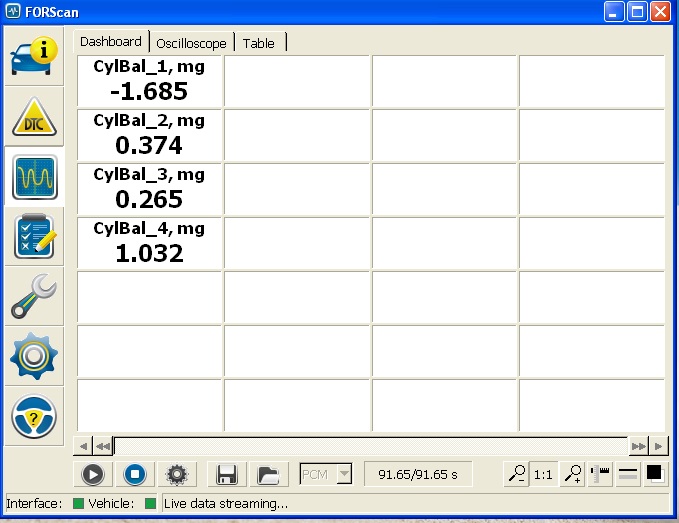Screen dimensions: 679x523
Task: Open the steering wheel help section
Action: (x=34, y=417)
